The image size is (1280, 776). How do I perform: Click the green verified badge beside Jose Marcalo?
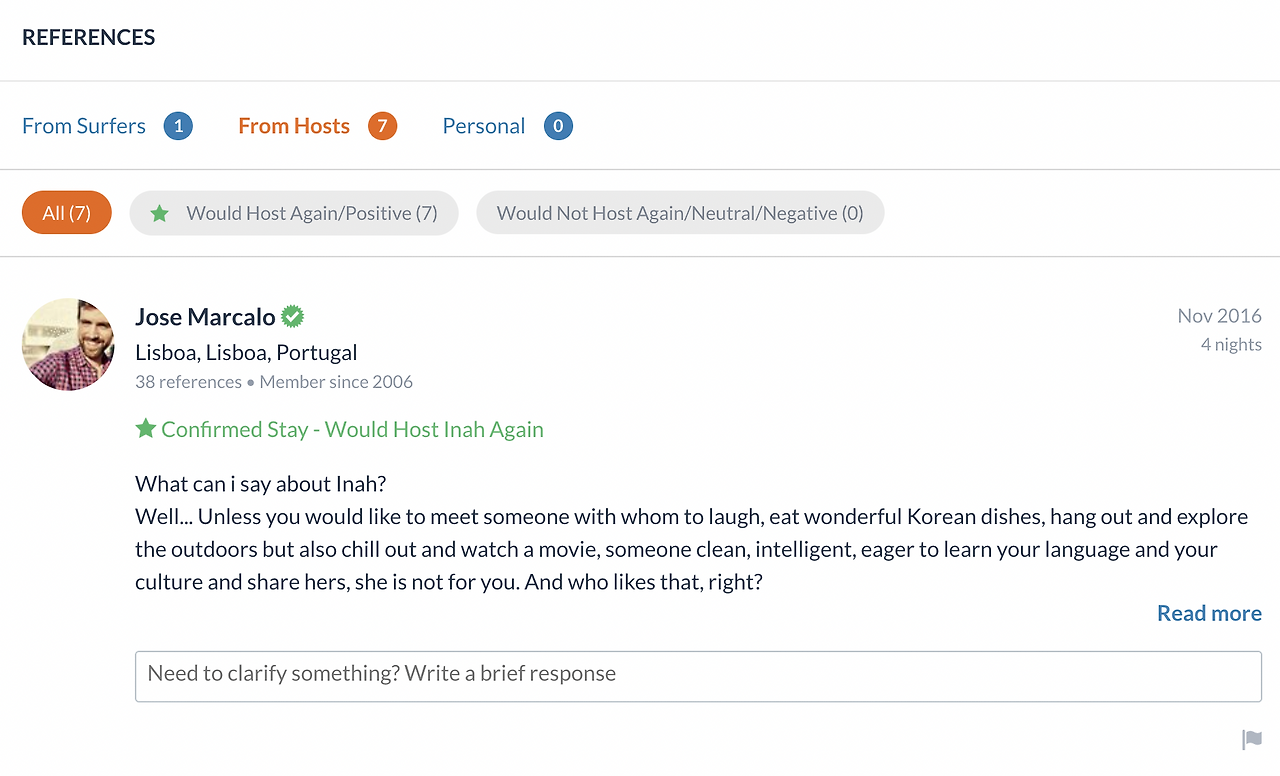click(x=292, y=317)
